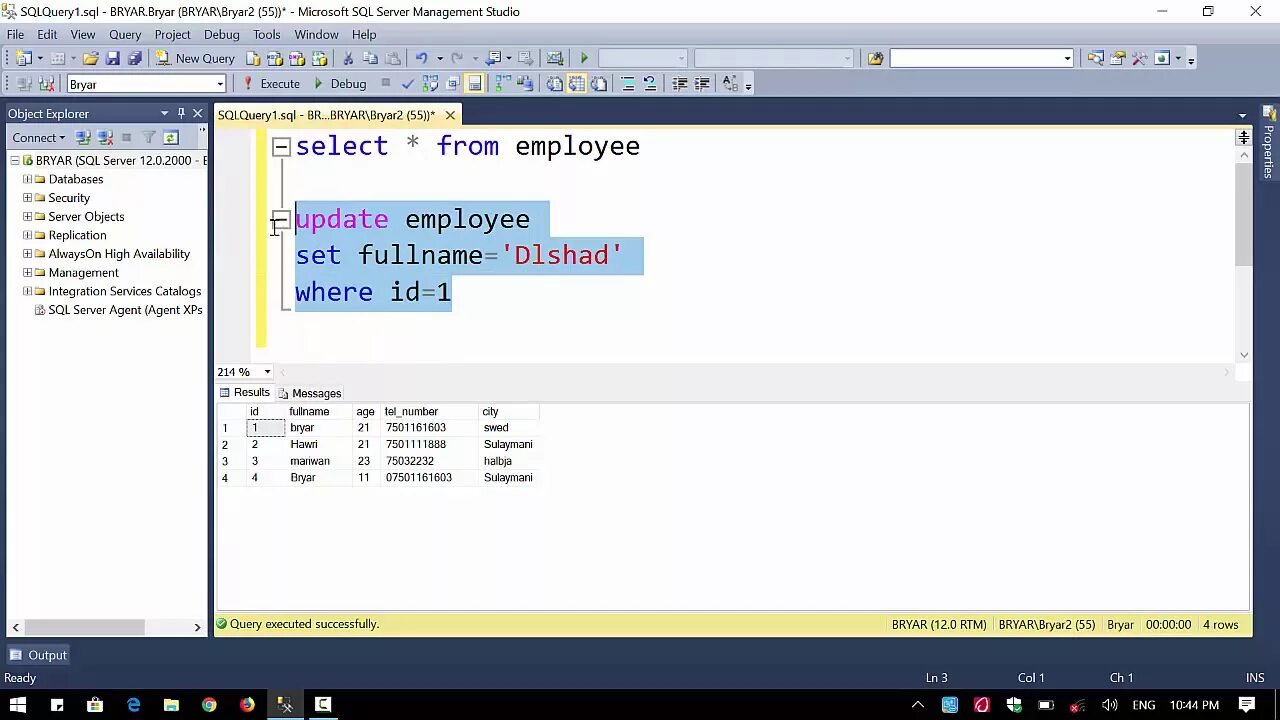Click the Save All icon
Screen dimensions: 1280x720
[135, 58]
